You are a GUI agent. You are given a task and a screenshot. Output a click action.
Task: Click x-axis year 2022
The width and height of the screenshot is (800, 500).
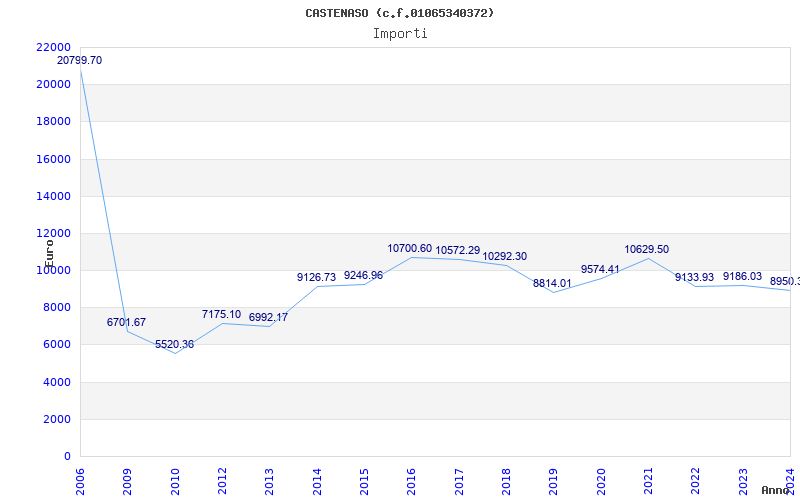point(695,481)
